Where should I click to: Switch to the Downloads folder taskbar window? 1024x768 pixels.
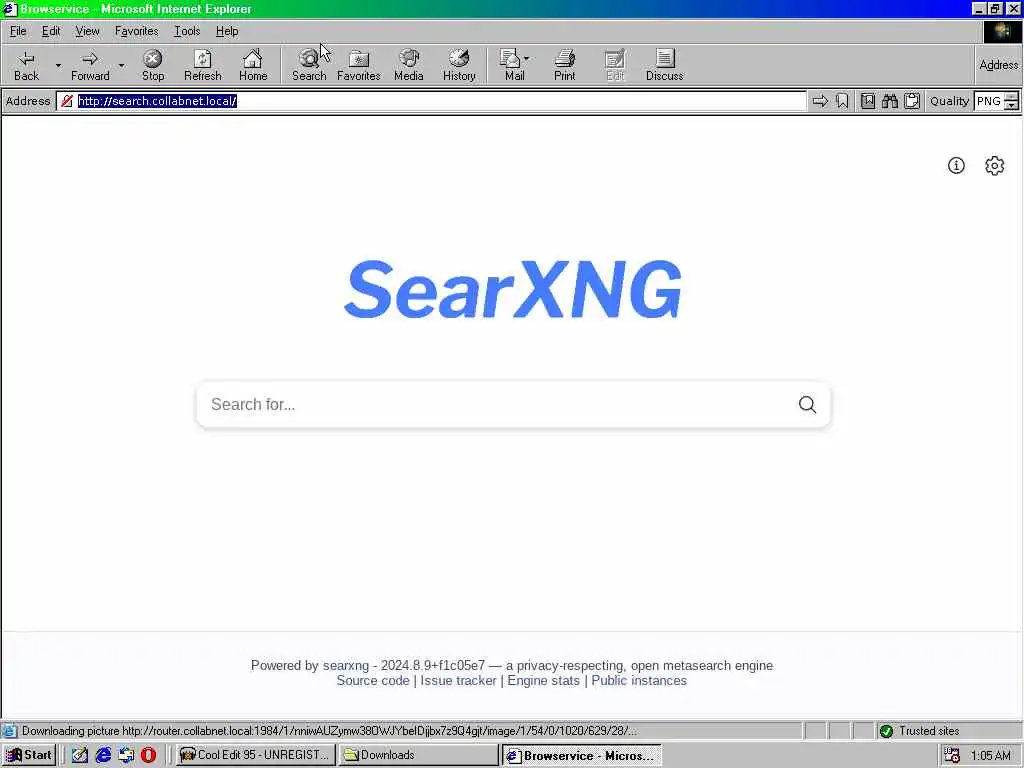[x=418, y=755]
